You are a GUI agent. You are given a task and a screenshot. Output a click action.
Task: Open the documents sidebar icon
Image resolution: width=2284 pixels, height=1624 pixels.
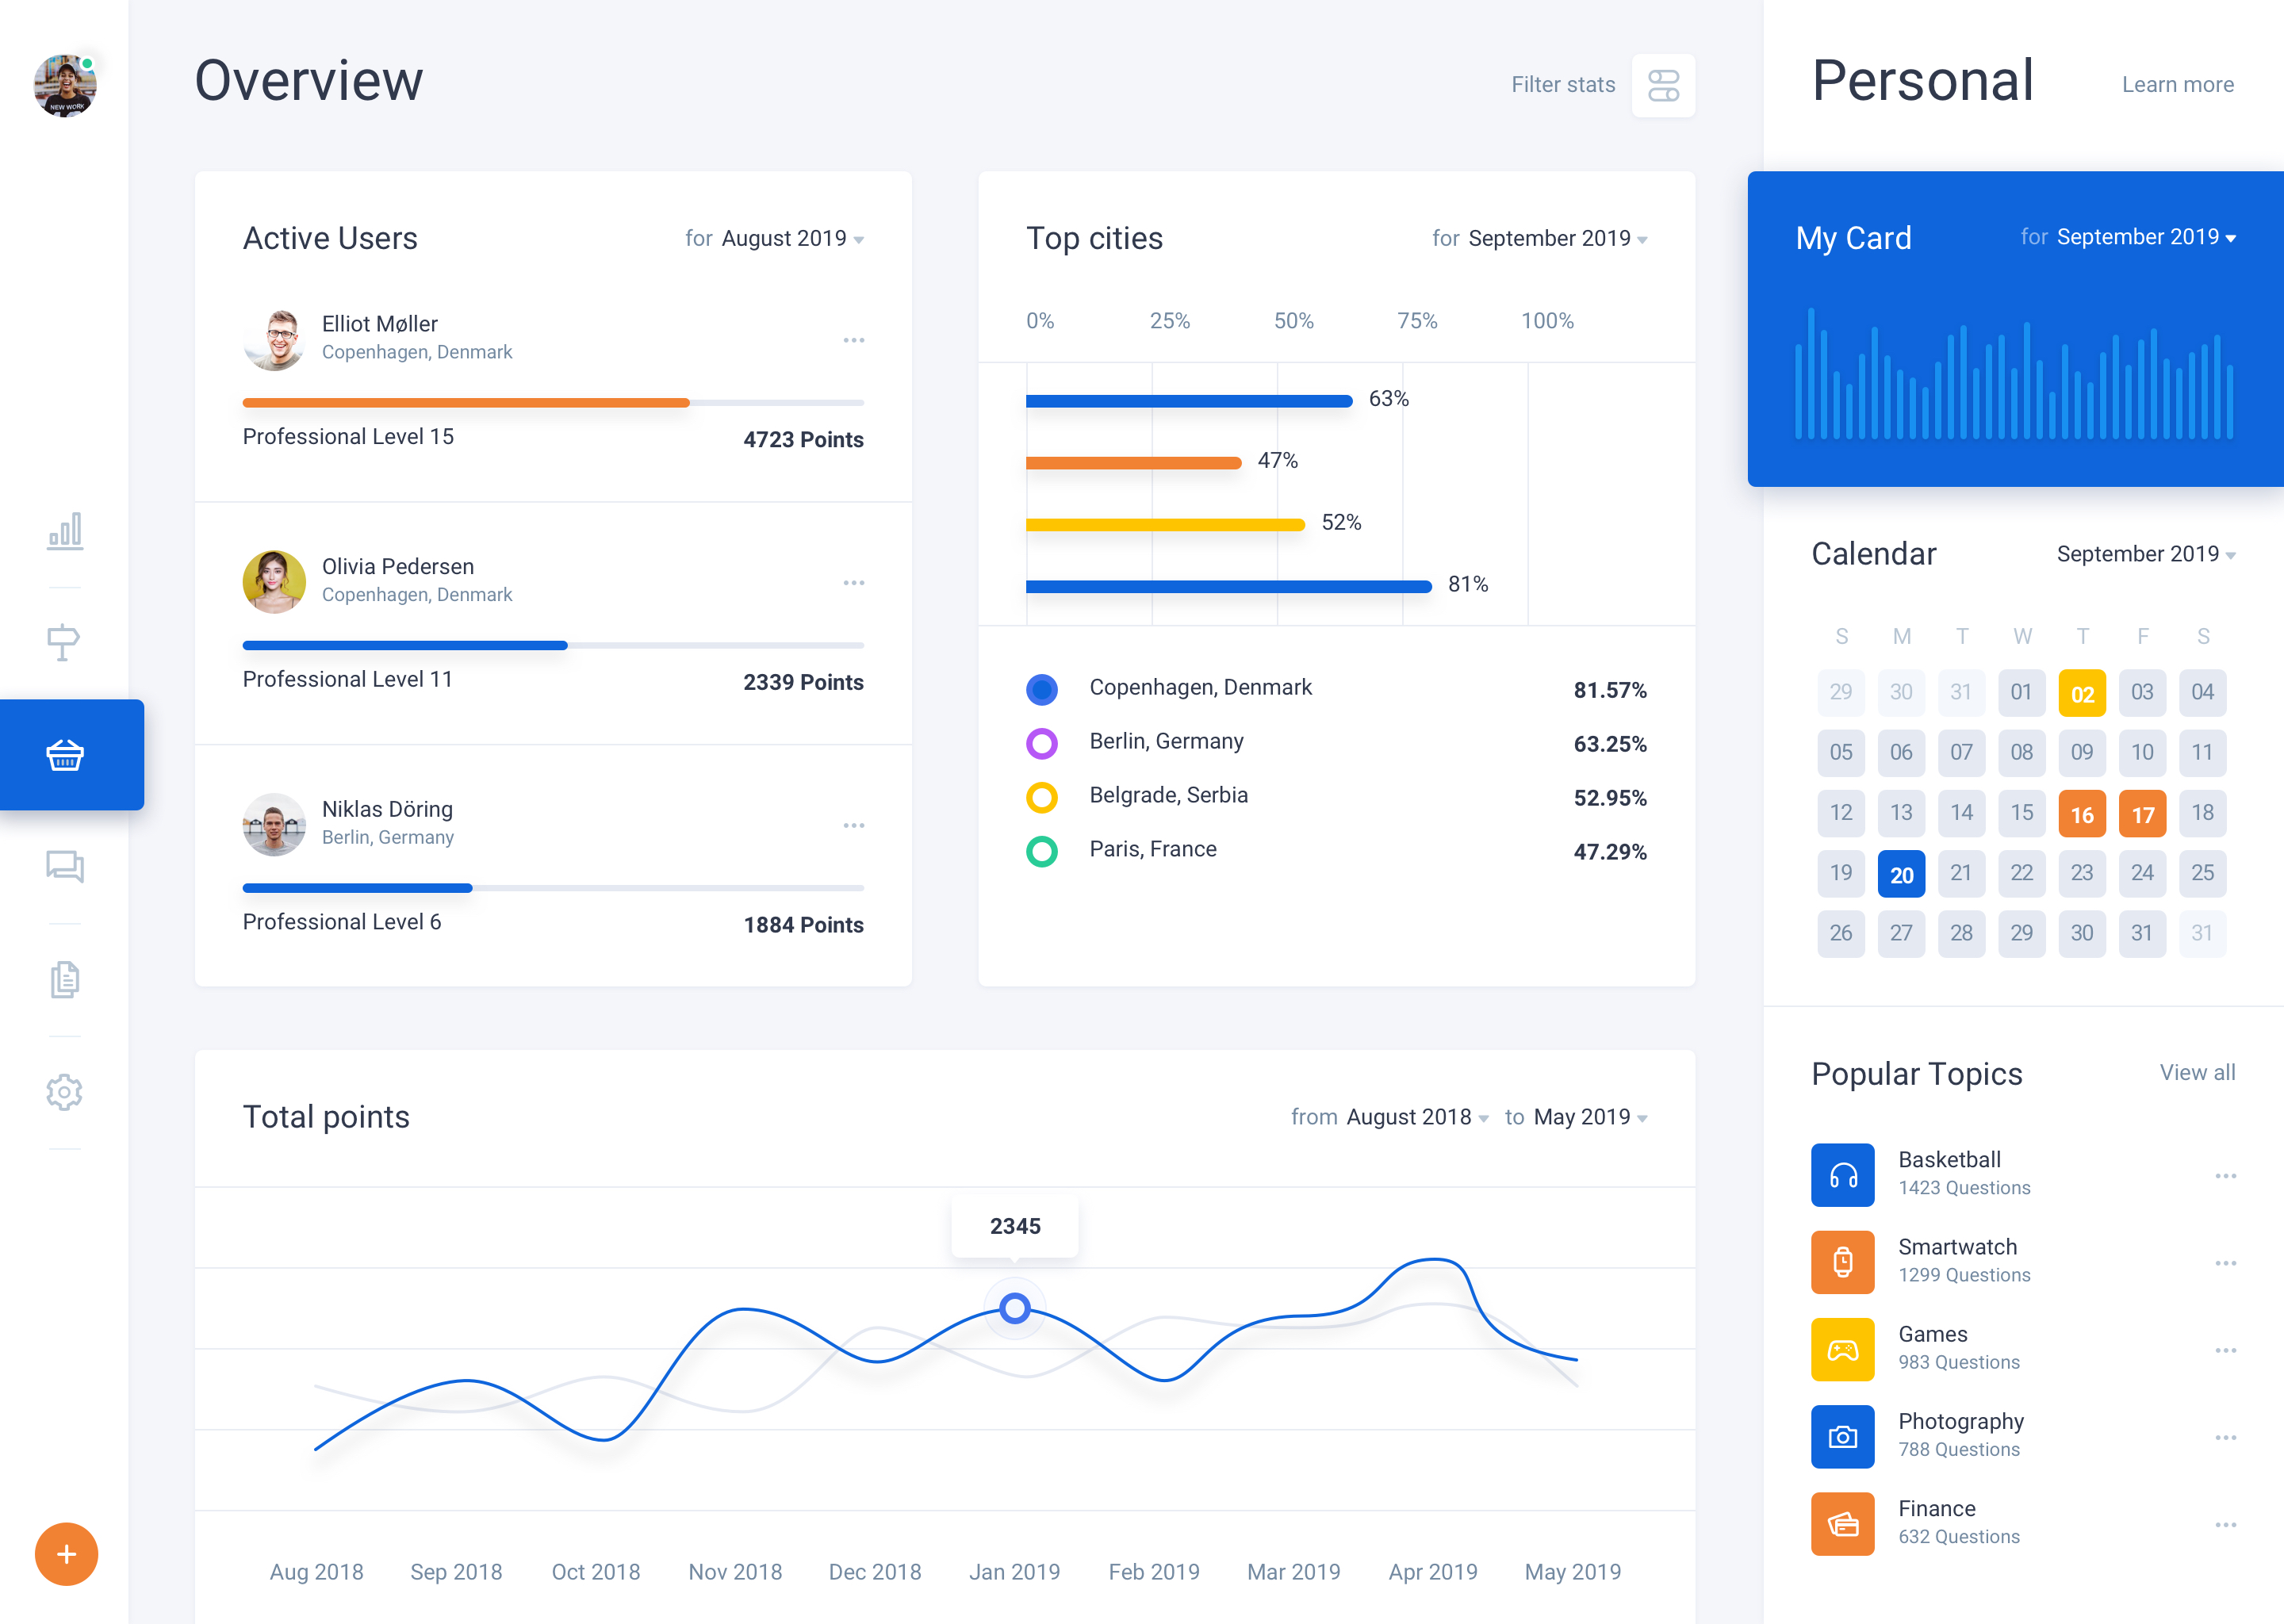coord(65,980)
